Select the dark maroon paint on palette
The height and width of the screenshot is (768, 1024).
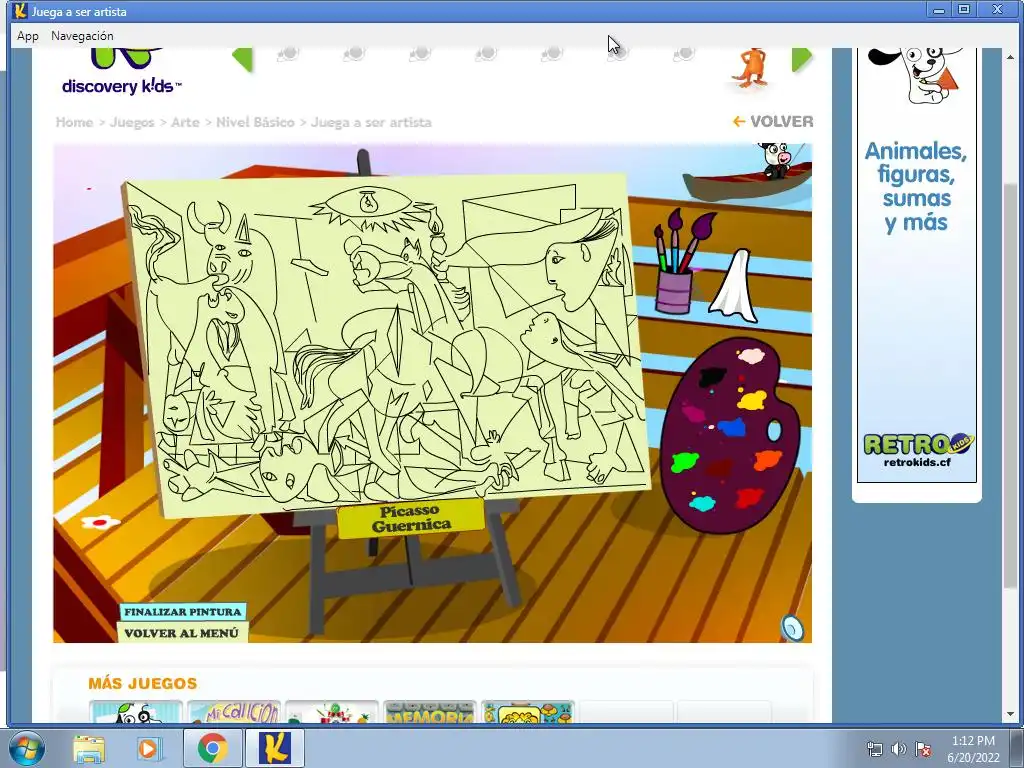tap(719, 468)
